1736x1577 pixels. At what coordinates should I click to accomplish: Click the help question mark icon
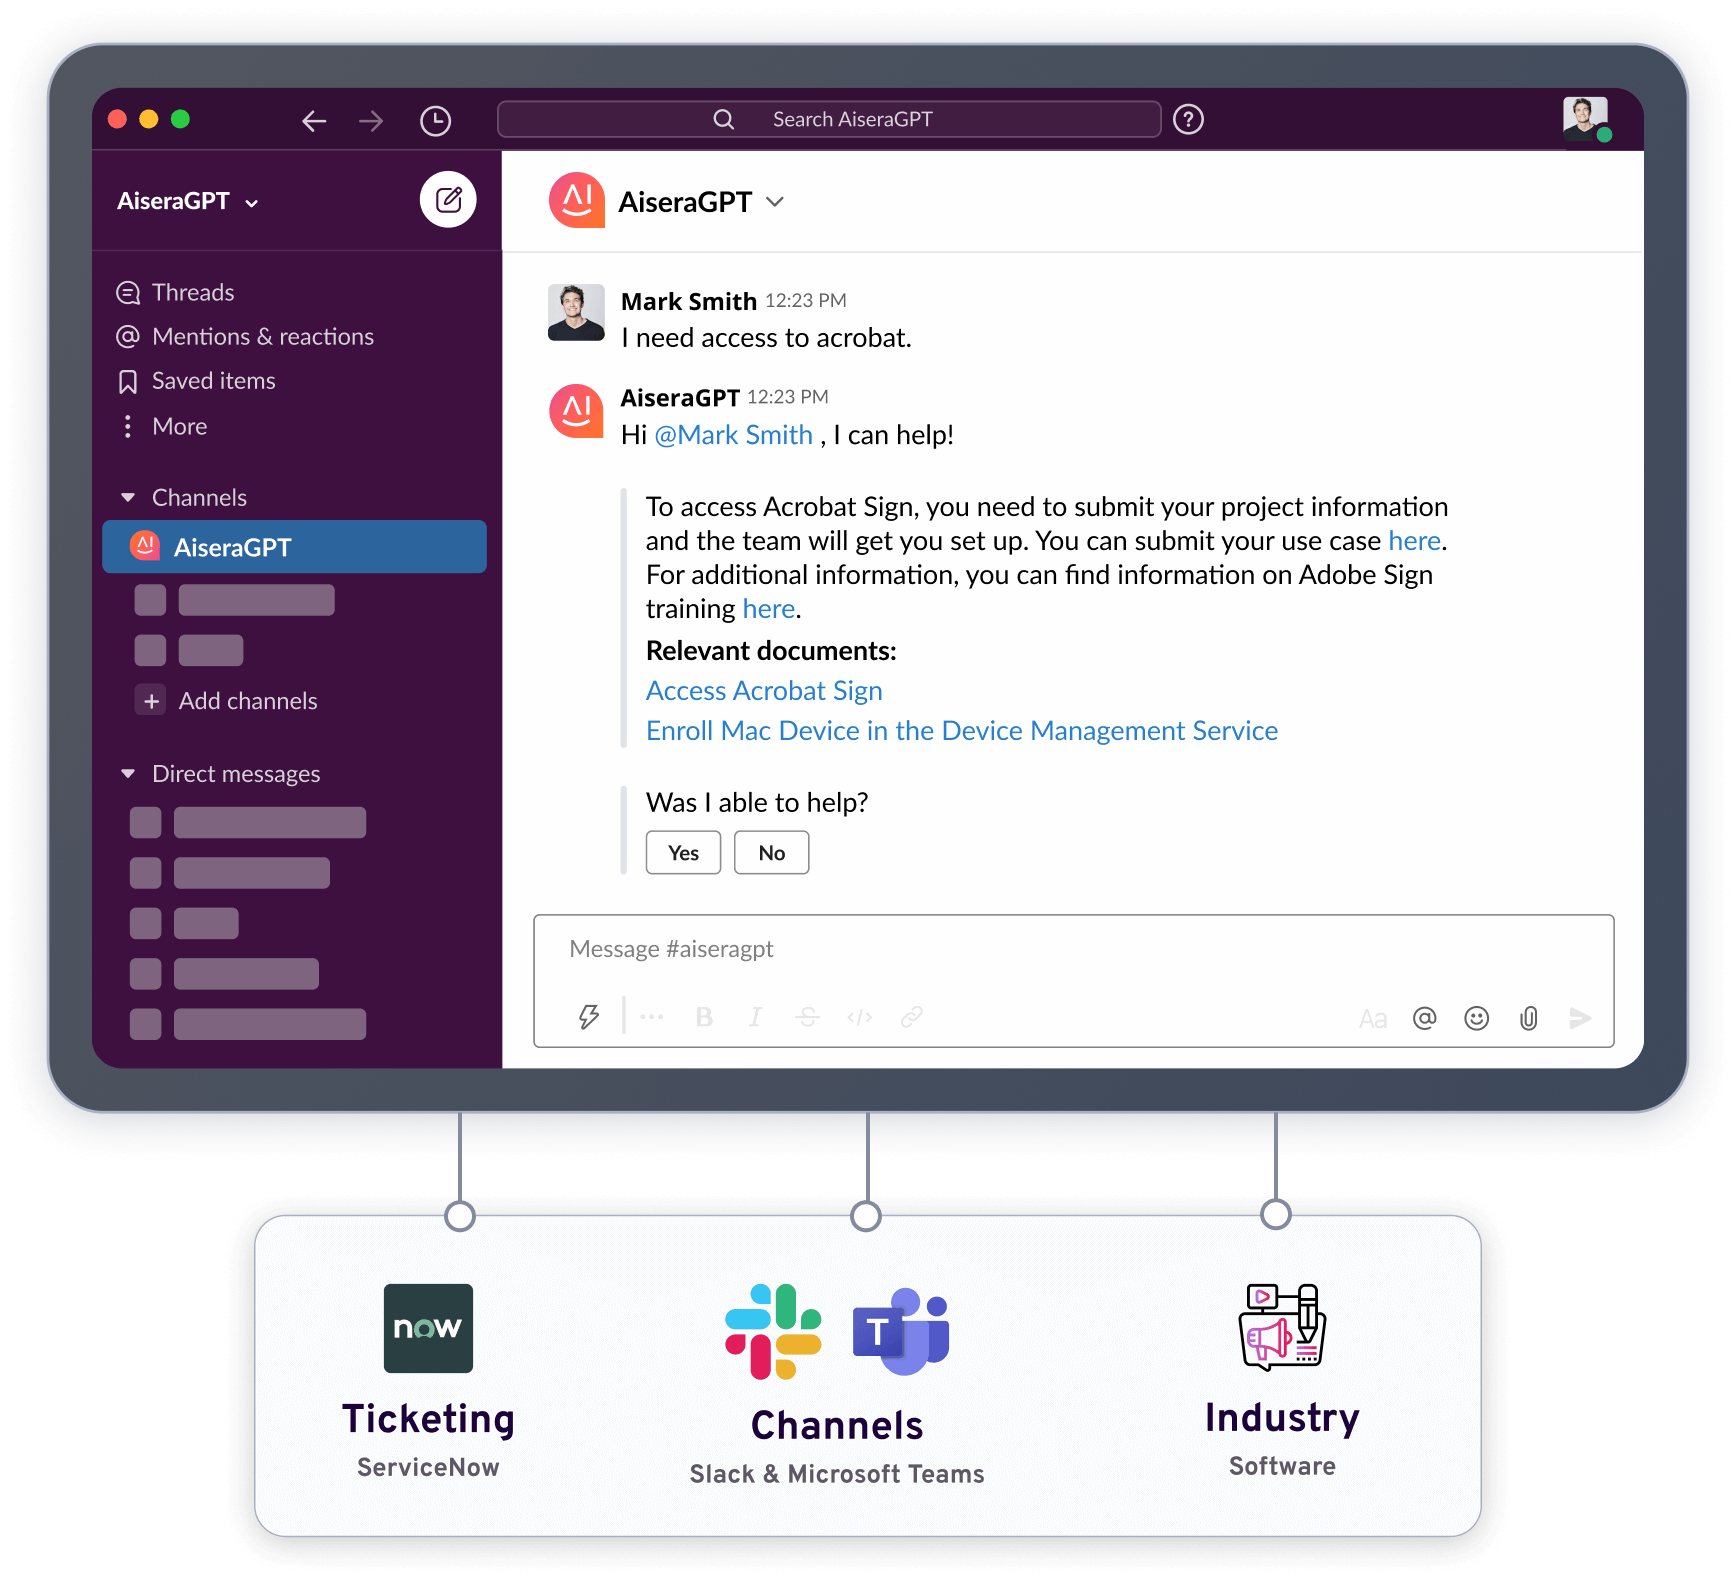(x=1188, y=120)
